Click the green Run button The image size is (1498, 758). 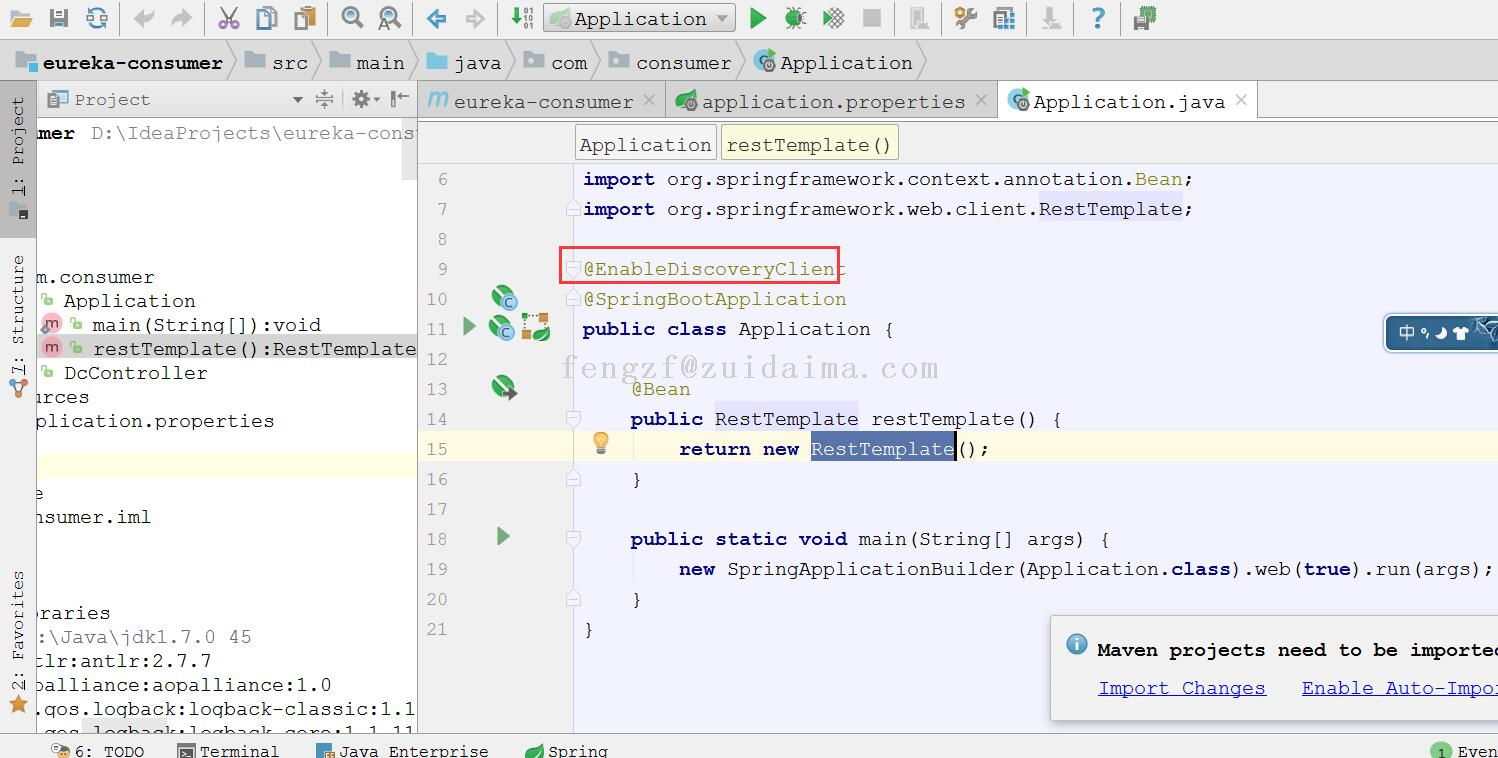[x=758, y=18]
